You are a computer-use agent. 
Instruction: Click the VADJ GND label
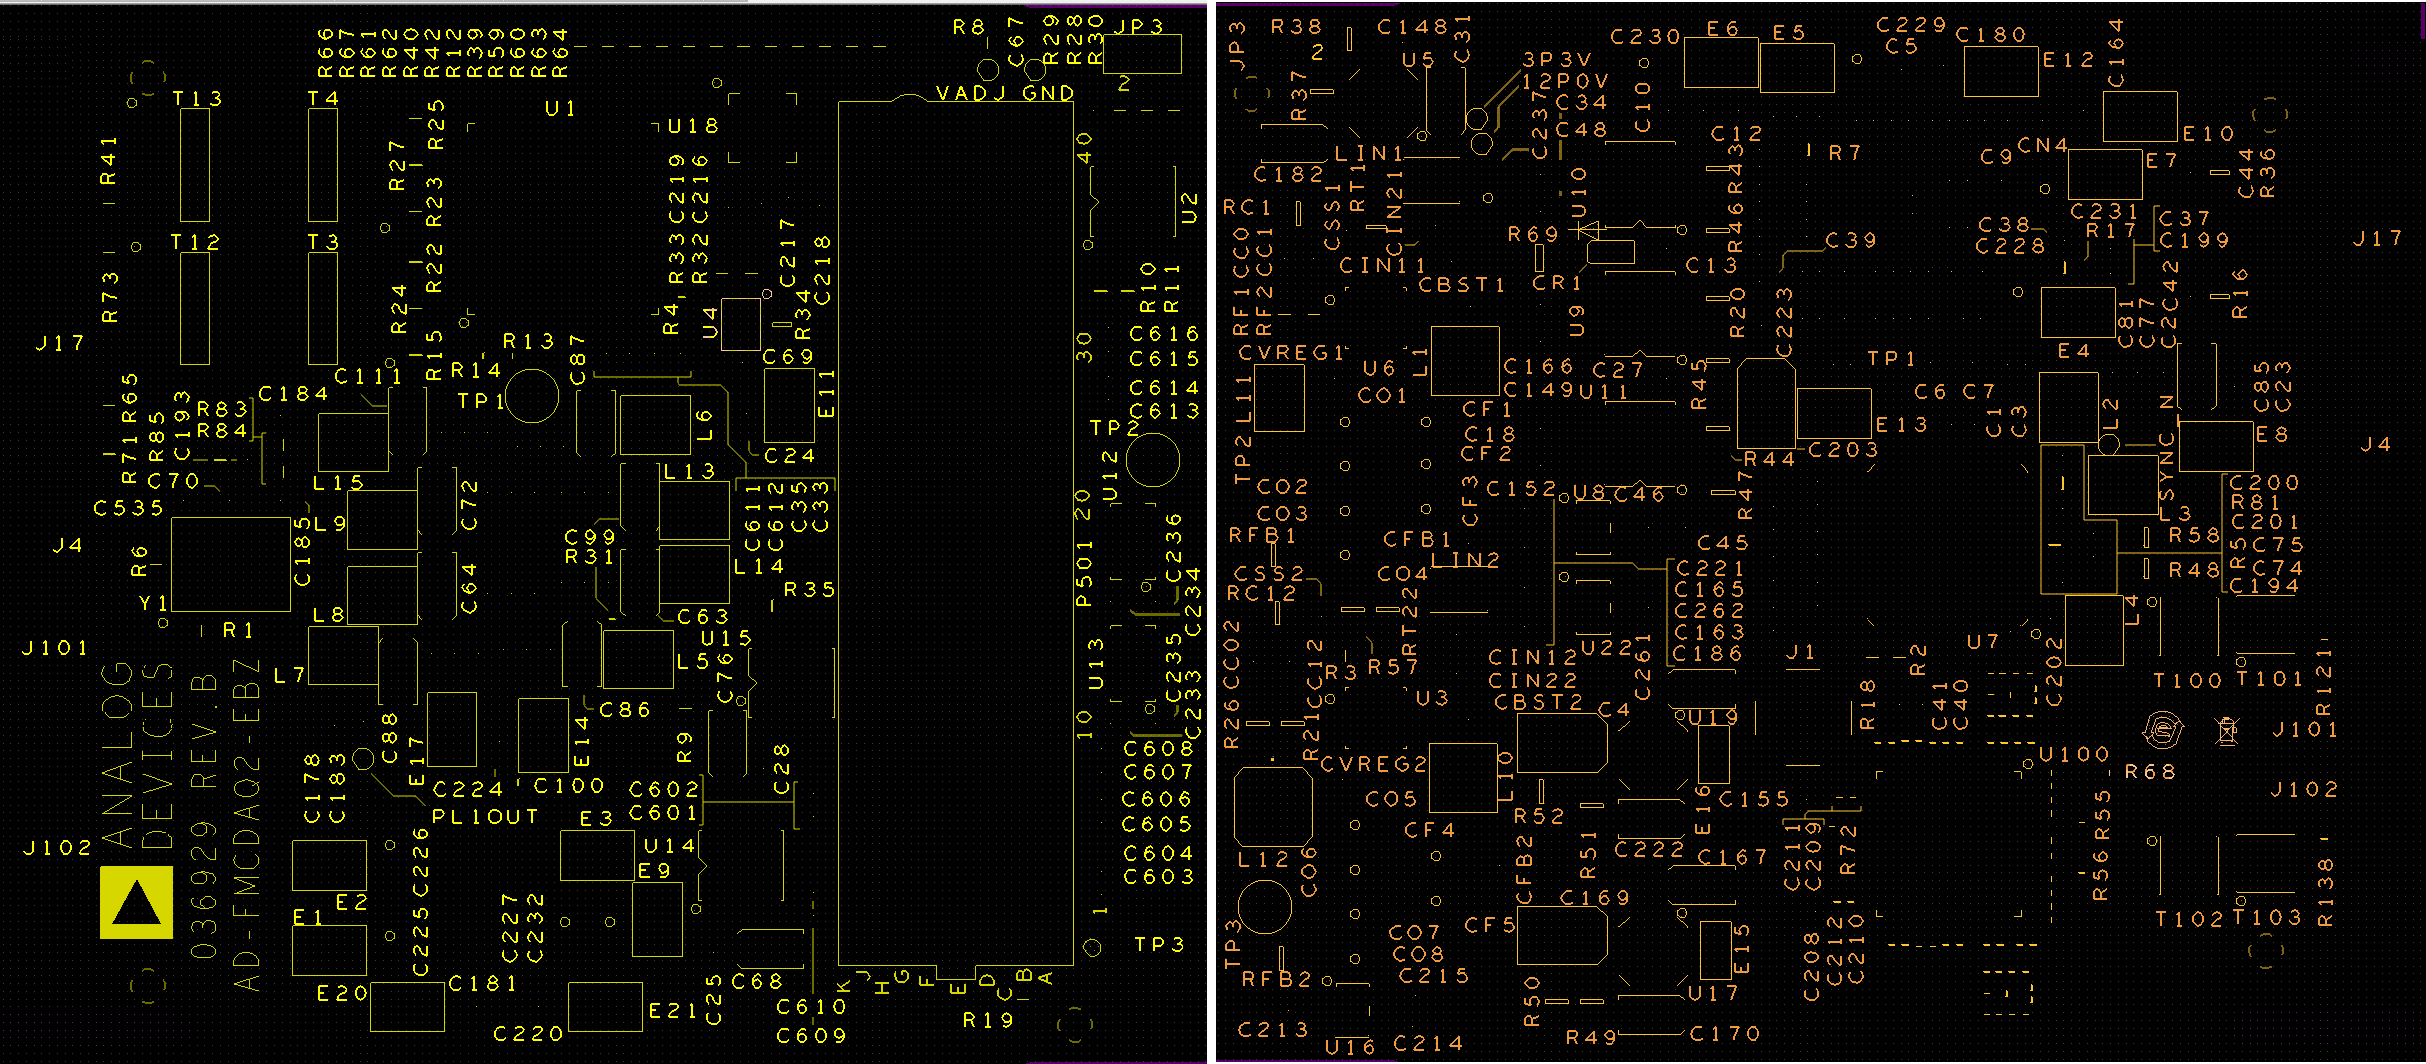1005,93
